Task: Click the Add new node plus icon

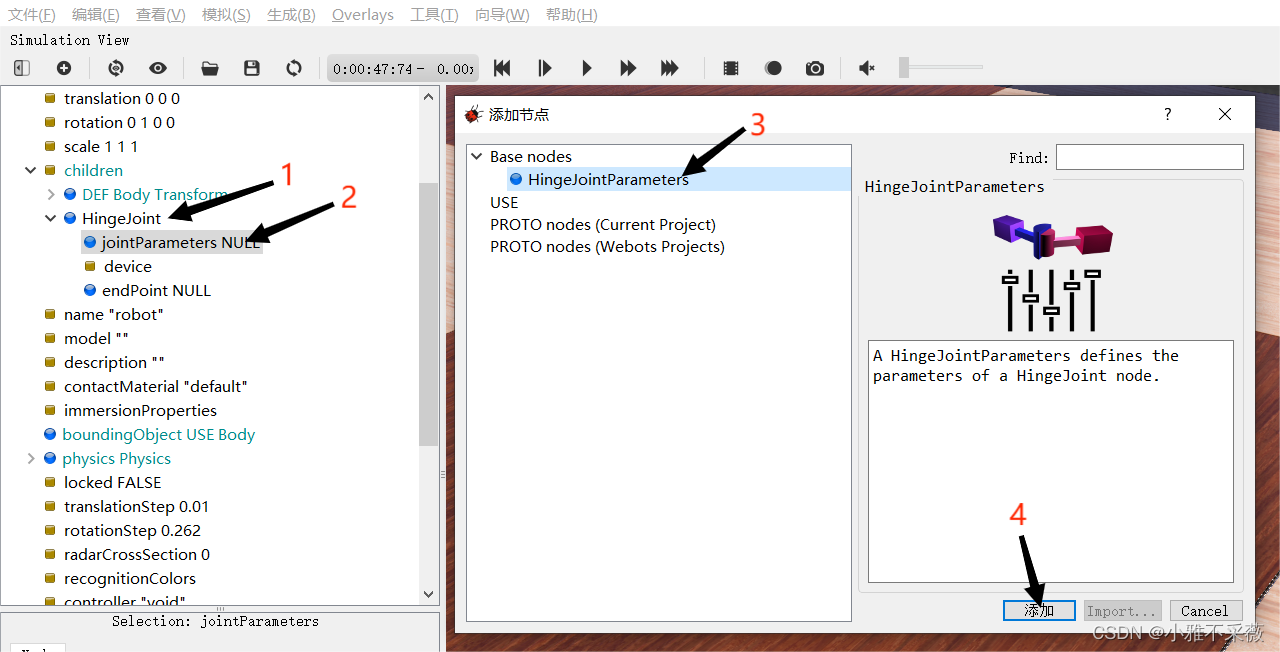Action: pyautogui.click(x=64, y=68)
